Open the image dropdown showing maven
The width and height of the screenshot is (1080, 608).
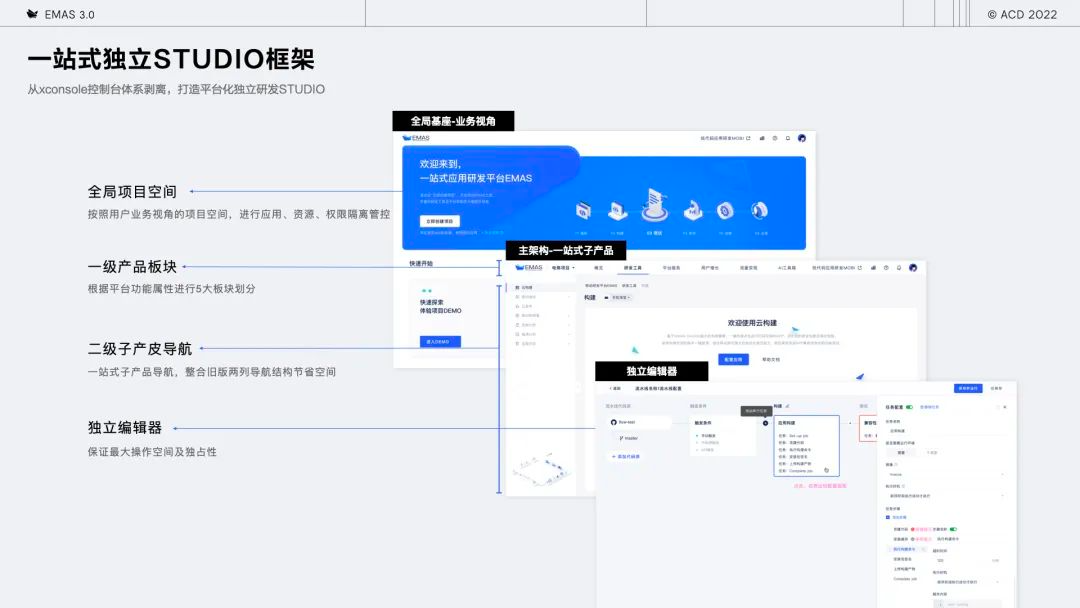pos(945,474)
